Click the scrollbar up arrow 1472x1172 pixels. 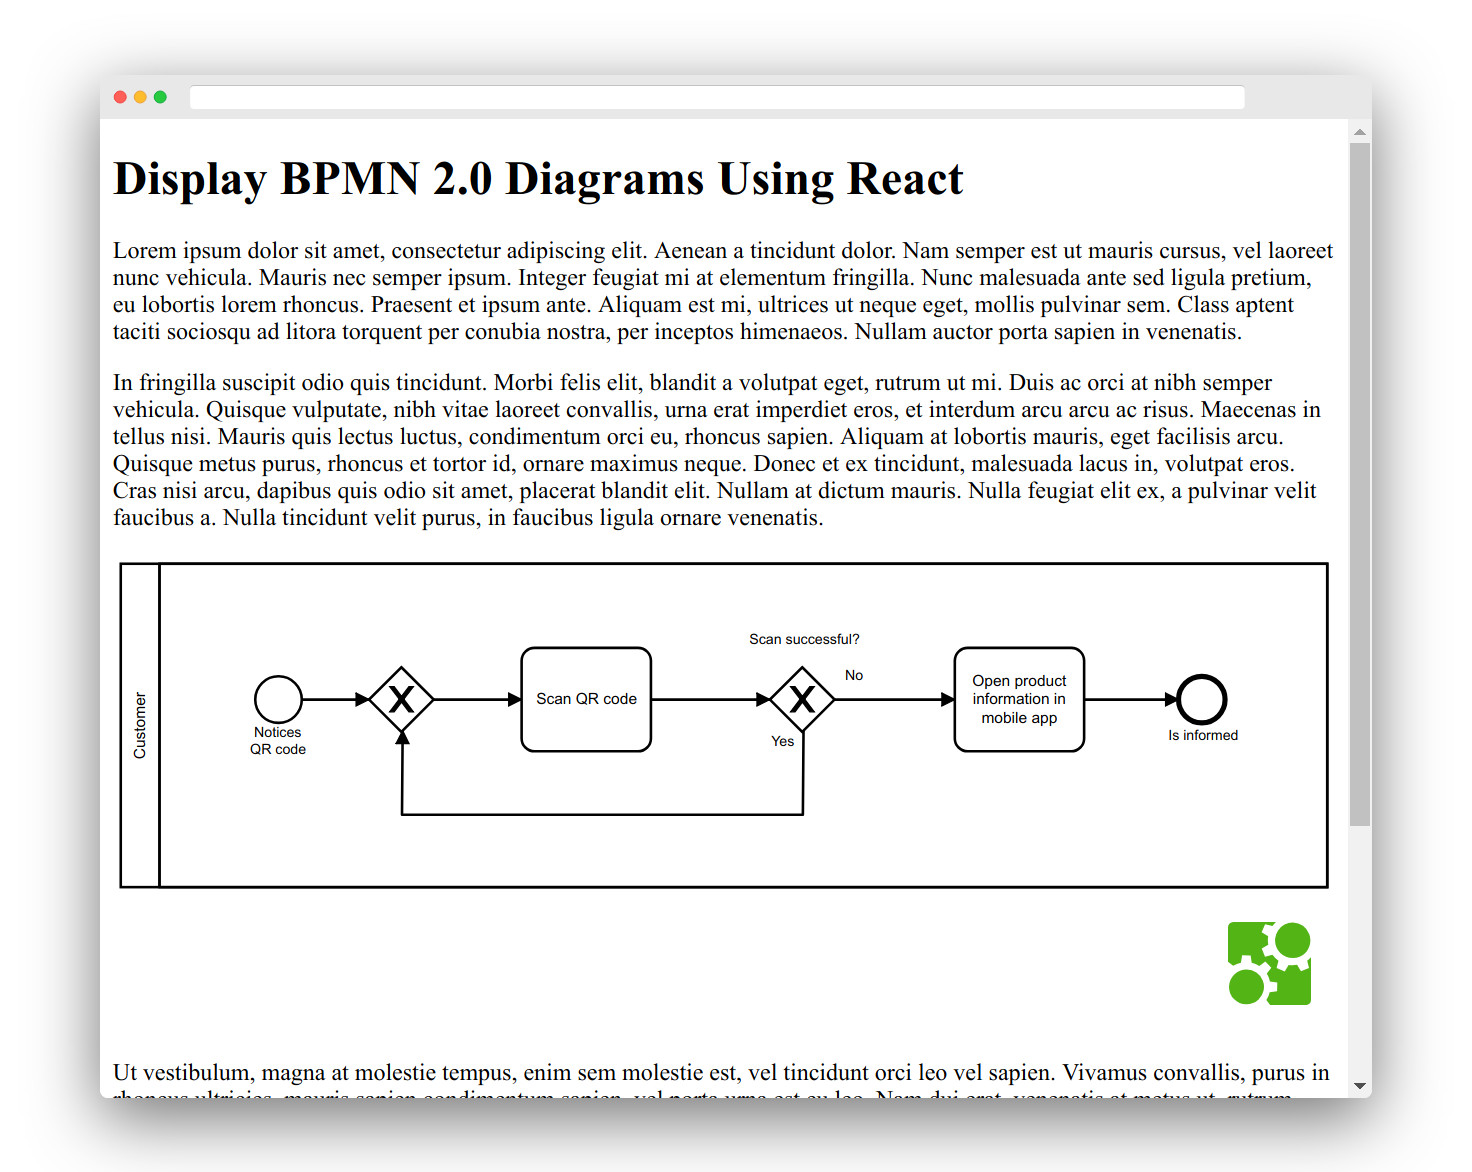click(1359, 132)
